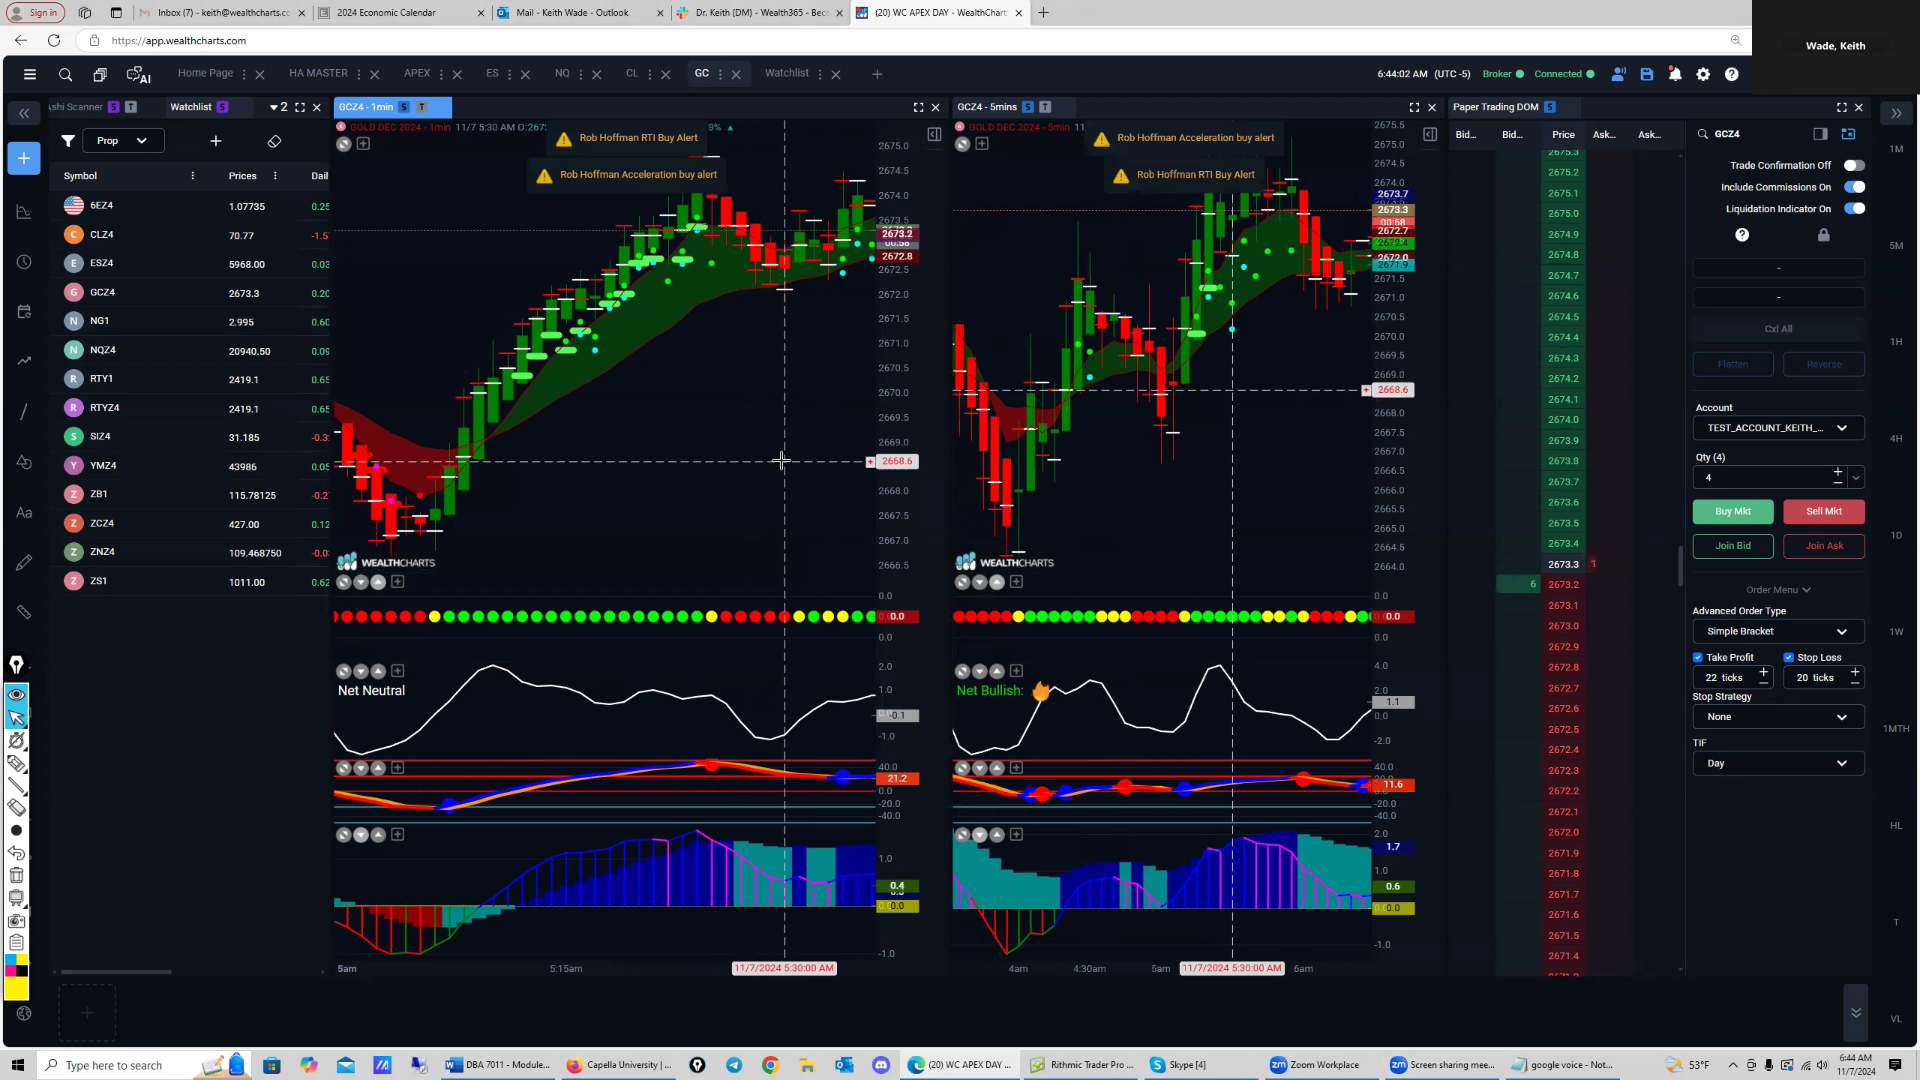Click the lock icon in DOM panel

(x=1823, y=234)
